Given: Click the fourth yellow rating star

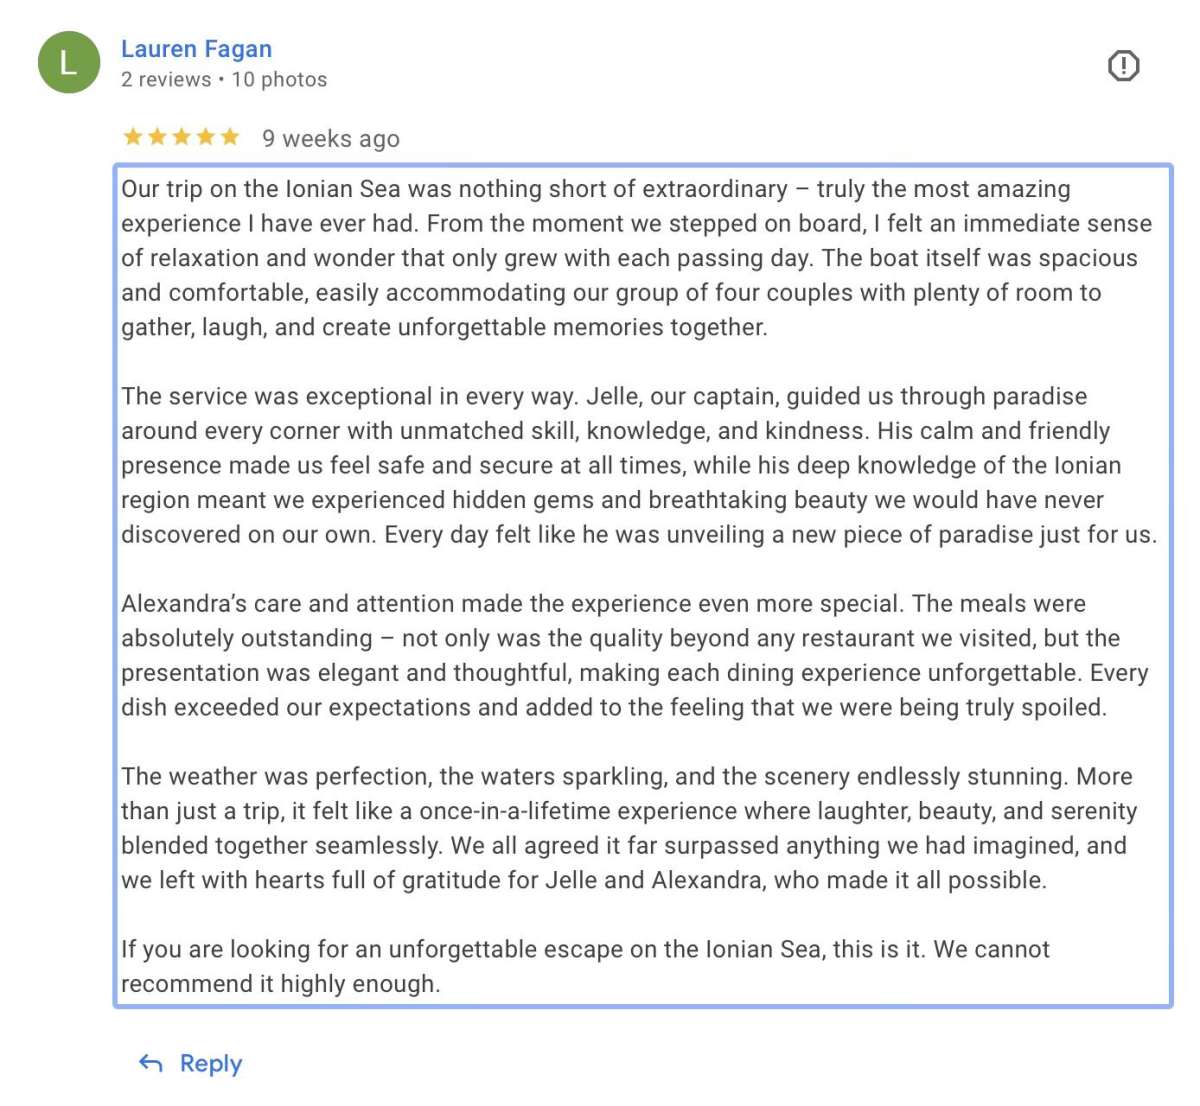Looking at the screenshot, I should click(x=206, y=137).
